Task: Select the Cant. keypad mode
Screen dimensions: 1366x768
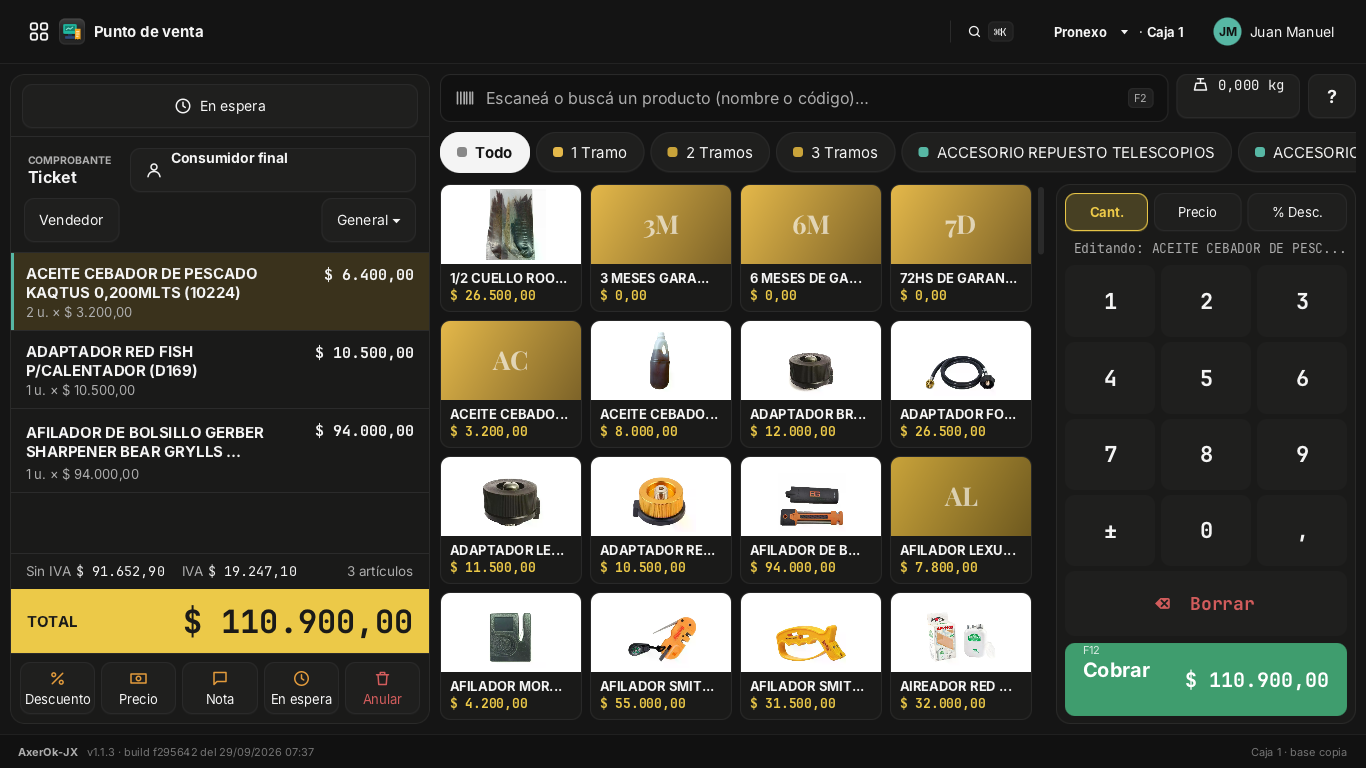Action: pyautogui.click(x=1106, y=212)
